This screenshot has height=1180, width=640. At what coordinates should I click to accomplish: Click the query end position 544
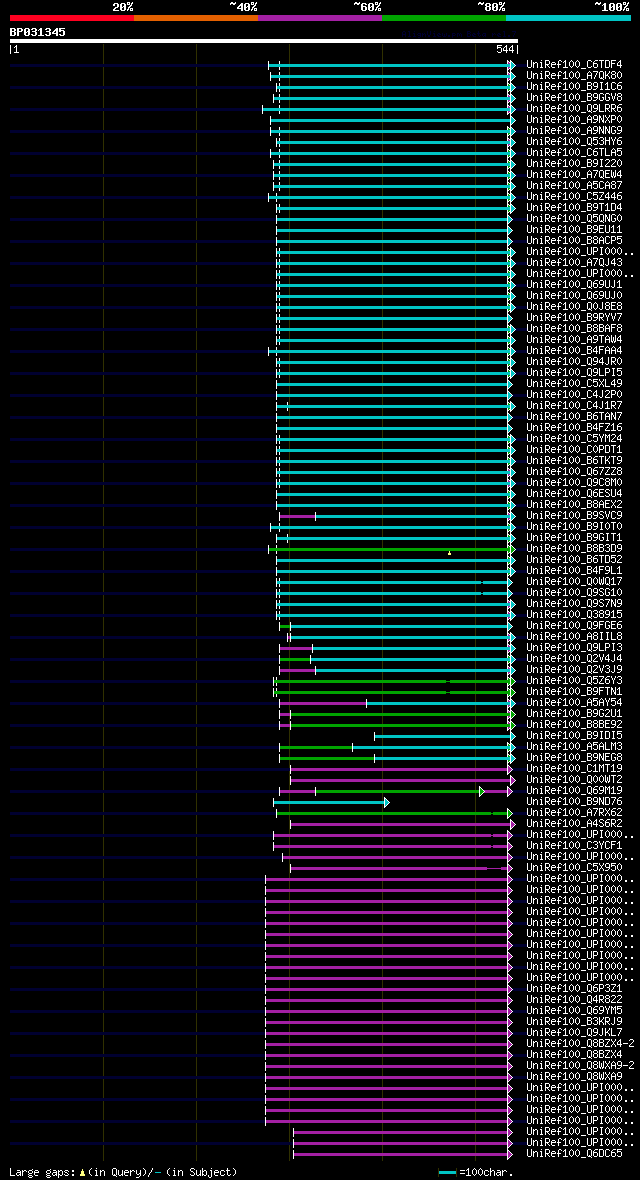point(505,50)
